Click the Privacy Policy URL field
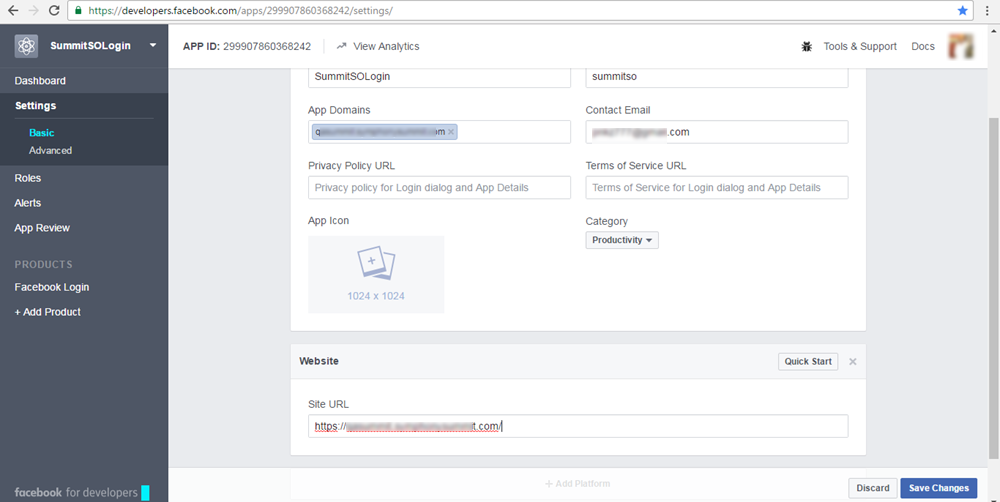Viewport: 1000px width, 502px height. pyautogui.click(x=439, y=188)
